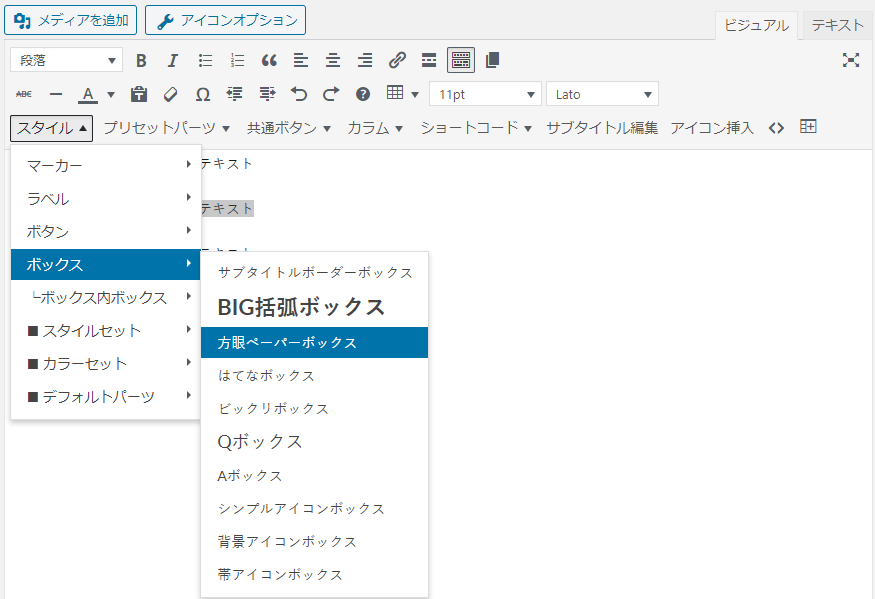Switch to the テキスト editor tab
The image size is (875, 599).
coord(837,25)
